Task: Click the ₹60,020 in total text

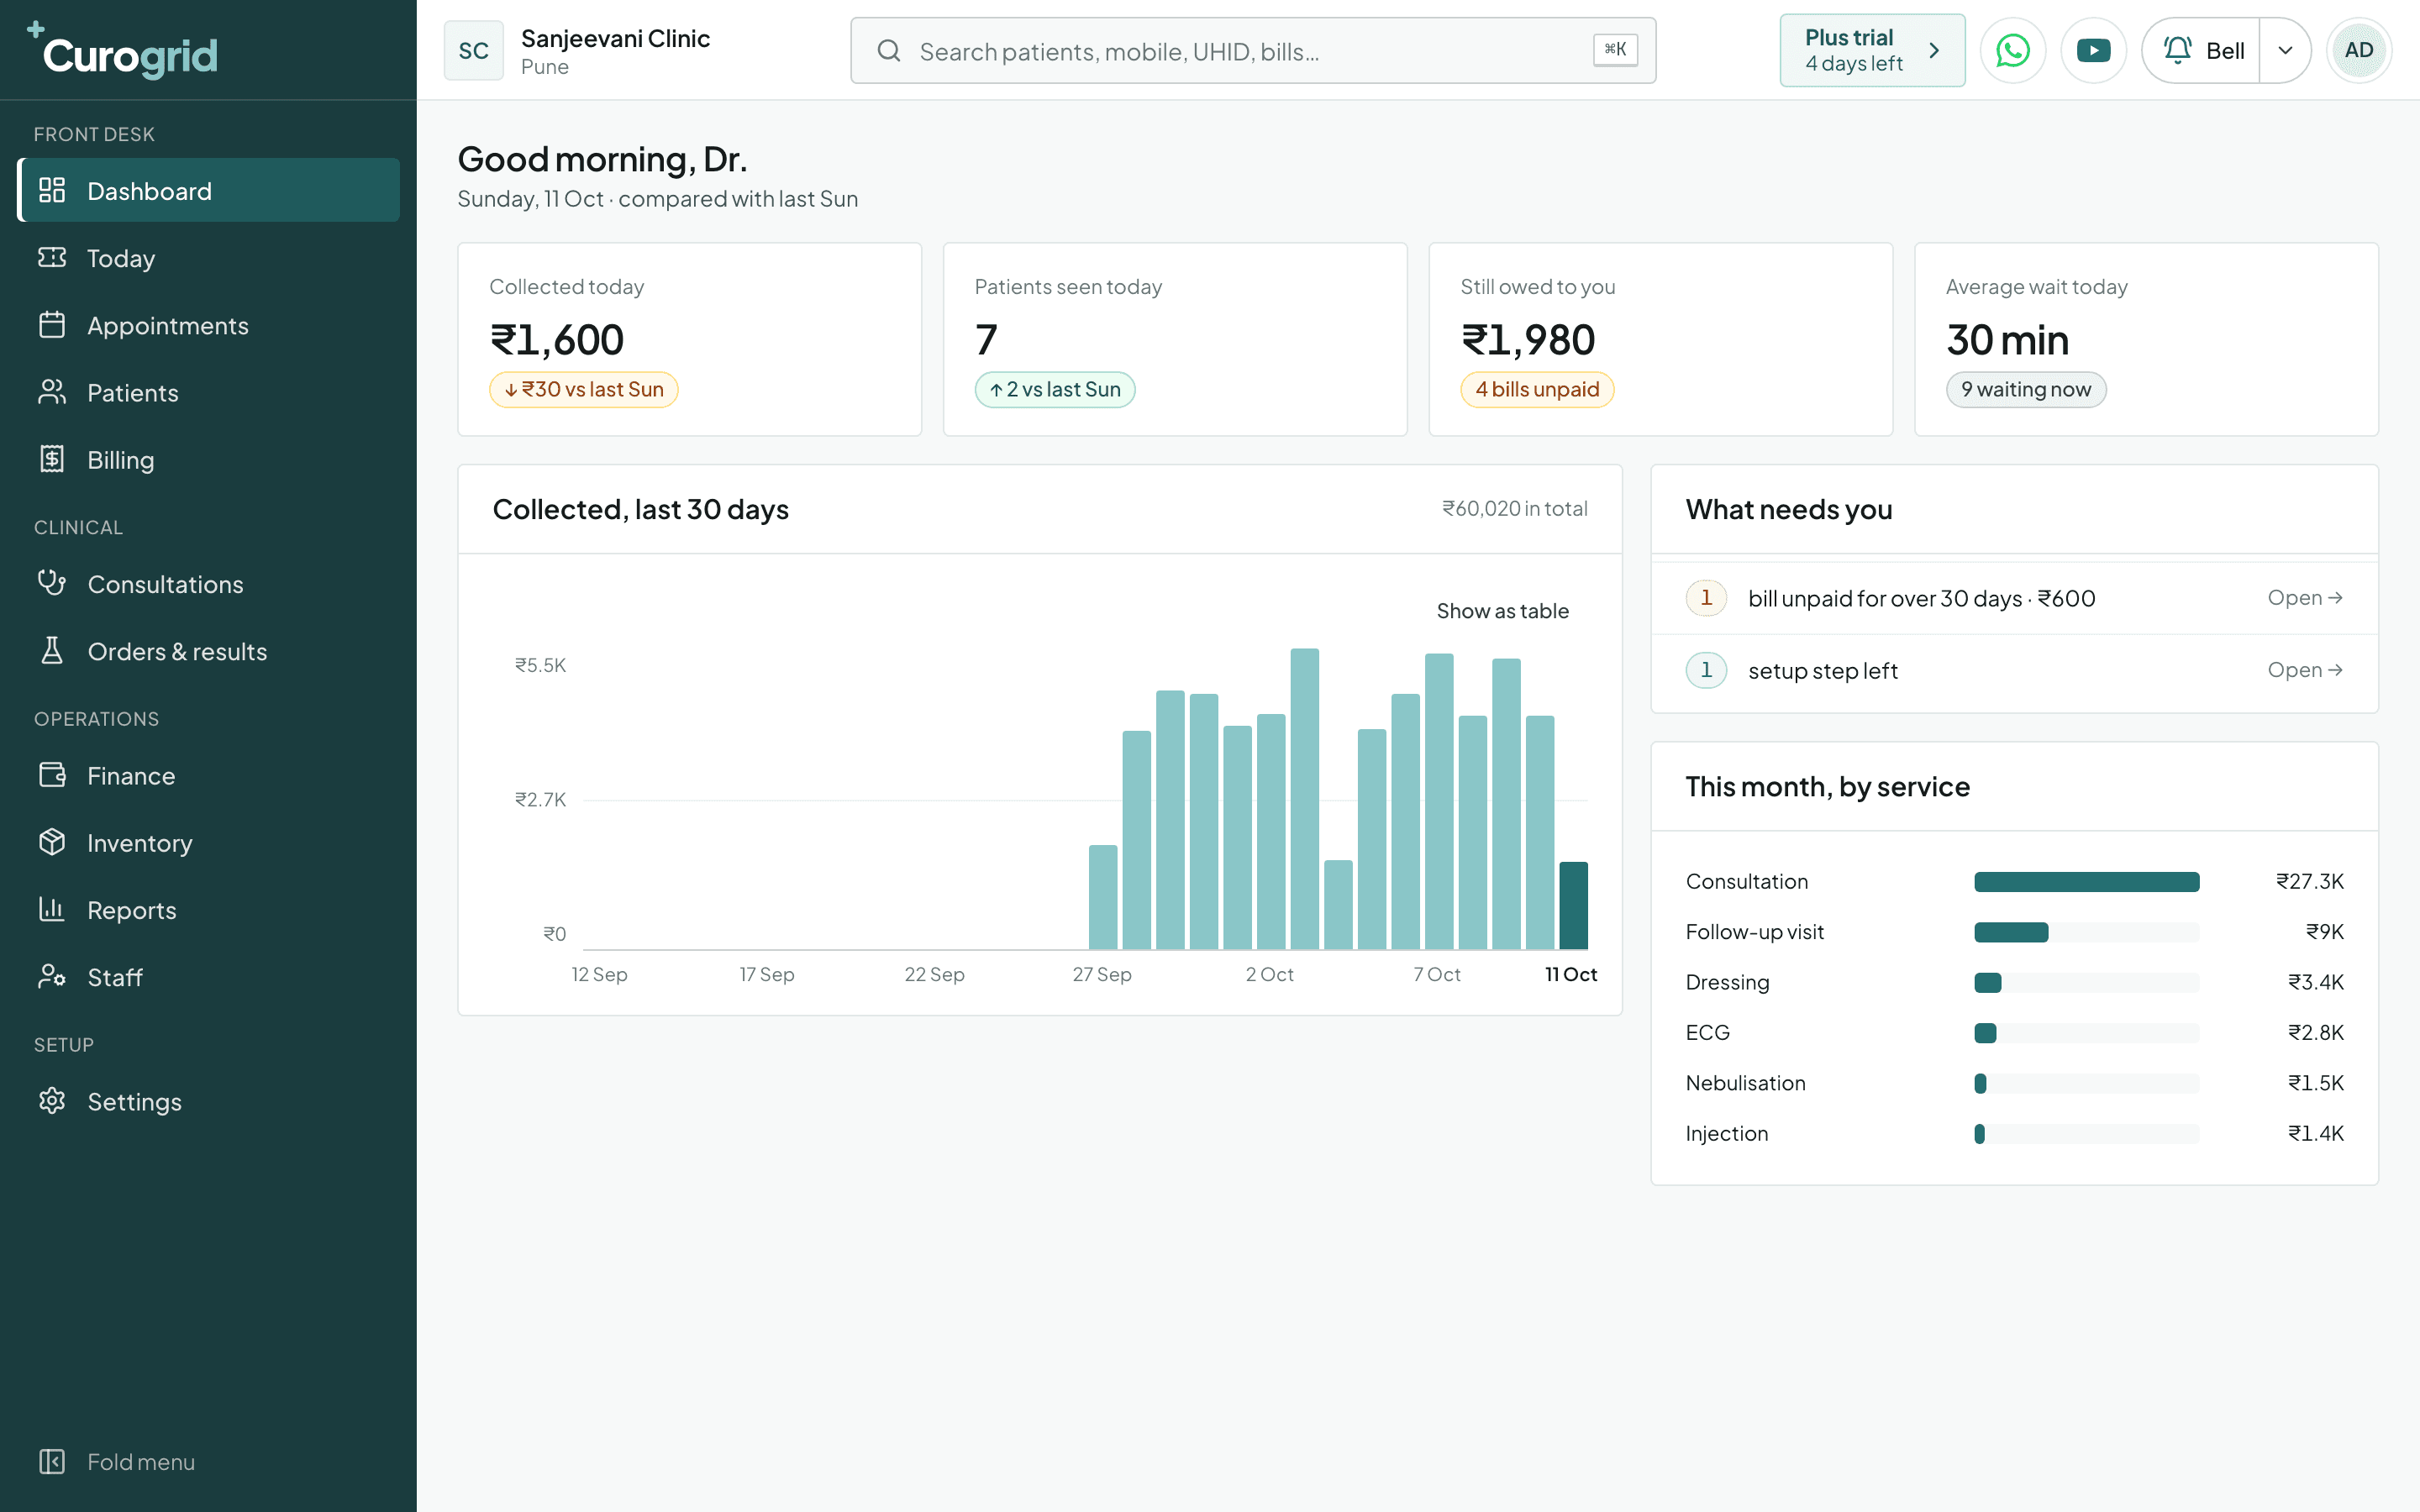Action: pos(1514,508)
